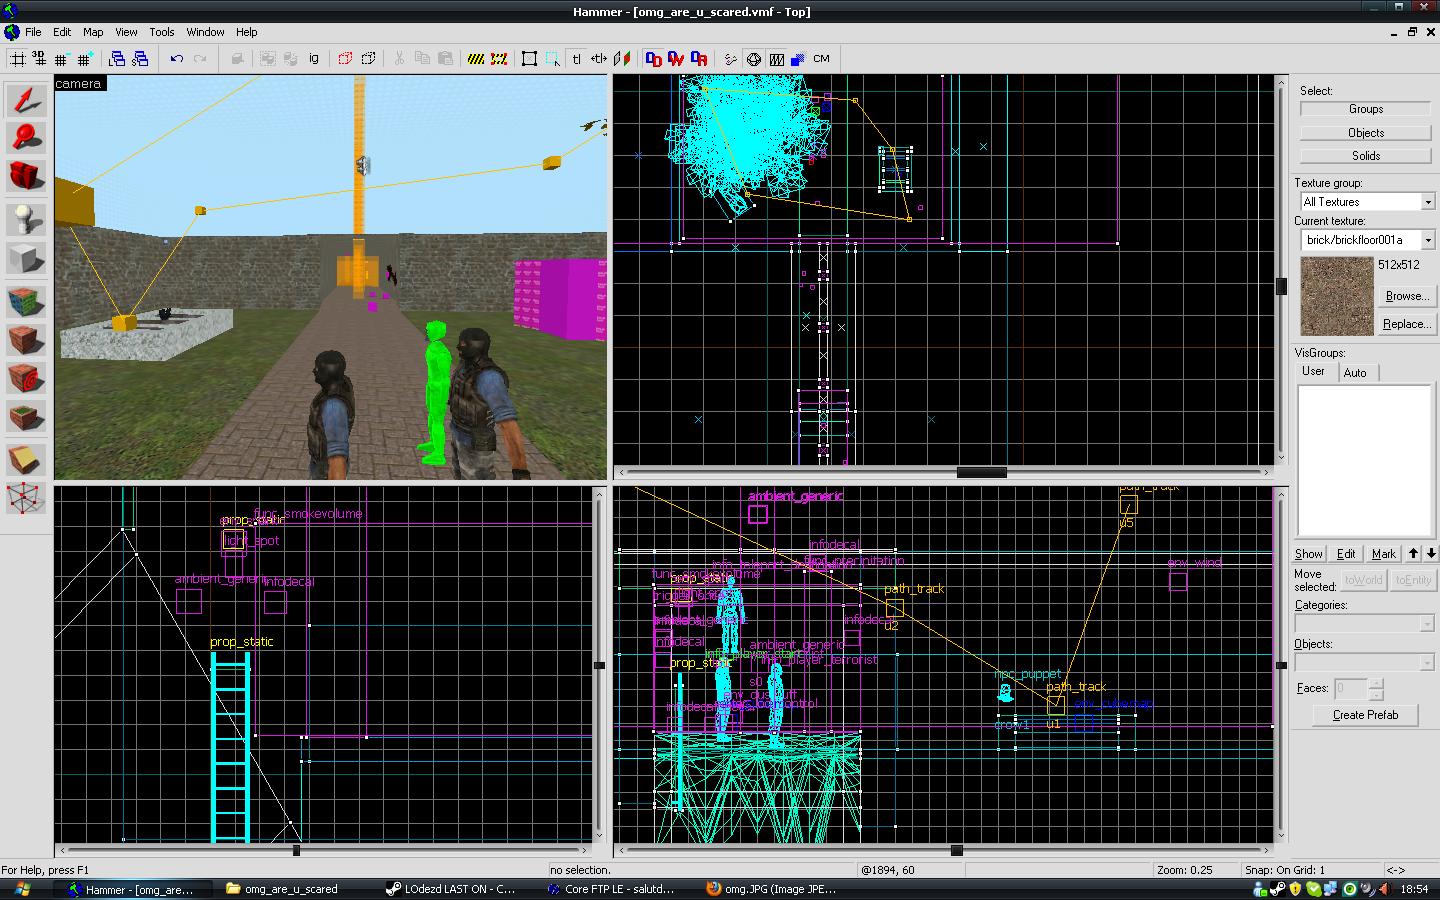The height and width of the screenshot is (900, 1440).
Task: Click the Hide selected objects icon
Action: 345,59
